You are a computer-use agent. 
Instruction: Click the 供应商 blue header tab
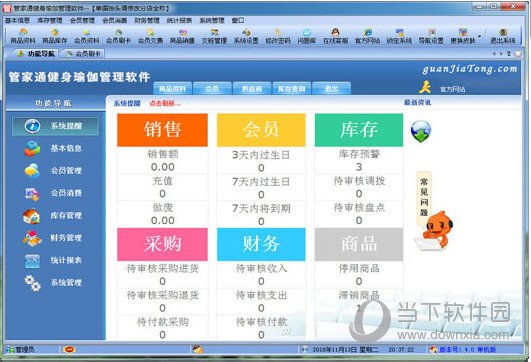252,89
